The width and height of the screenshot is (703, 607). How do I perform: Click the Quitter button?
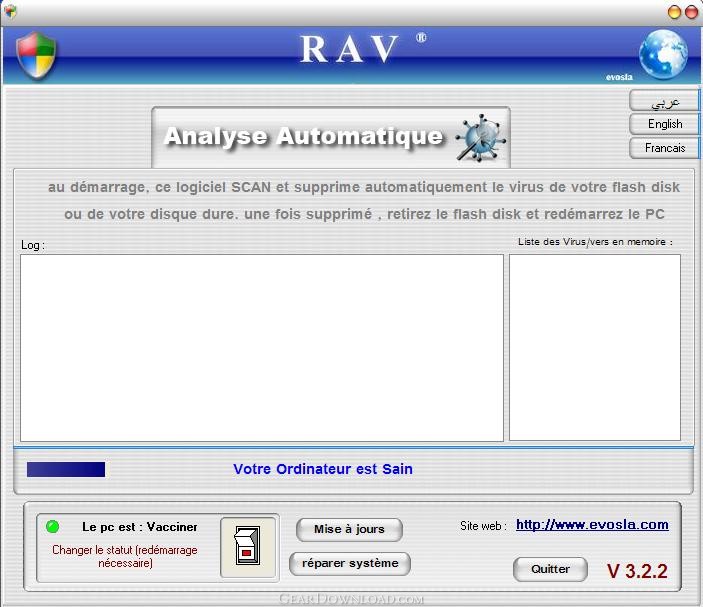pos(550,569)
